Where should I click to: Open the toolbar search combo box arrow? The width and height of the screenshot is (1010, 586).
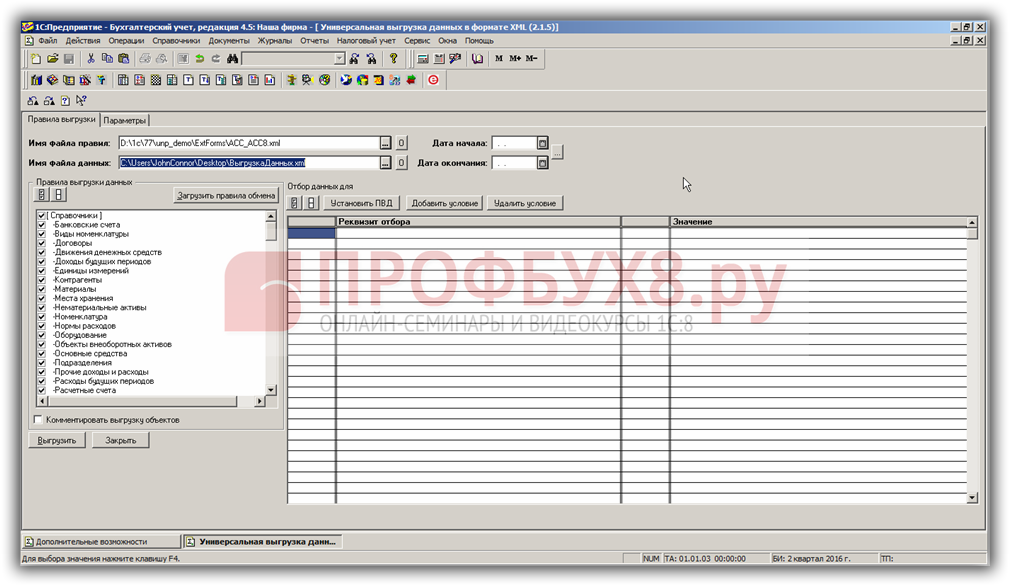pyautogui.click(x=339, y=59)
